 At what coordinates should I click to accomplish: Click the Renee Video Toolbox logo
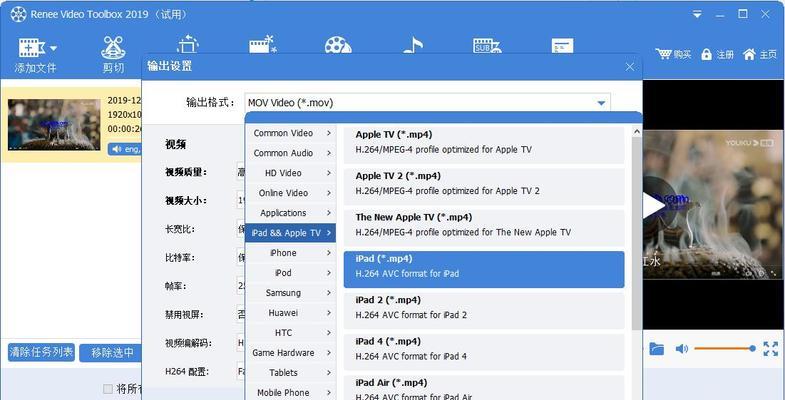click(18, 14)
